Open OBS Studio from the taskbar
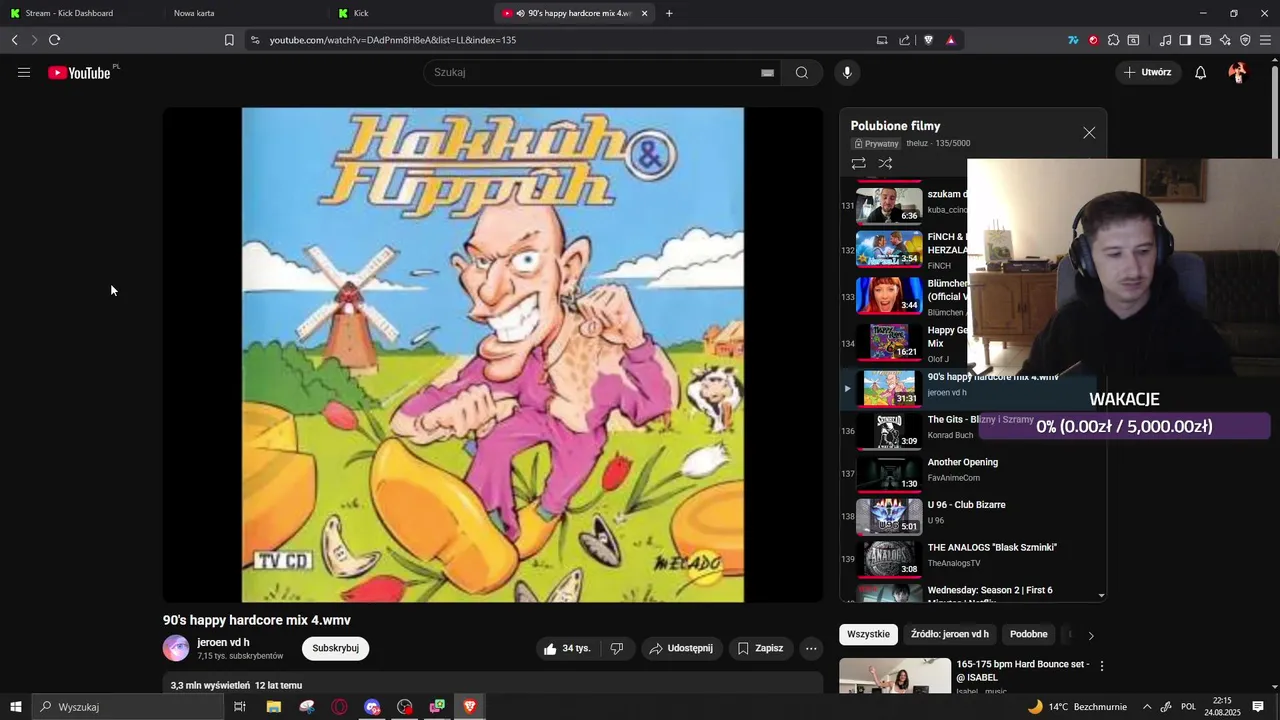This screenshot has width=1280, height=720. [x=404, y=707]
